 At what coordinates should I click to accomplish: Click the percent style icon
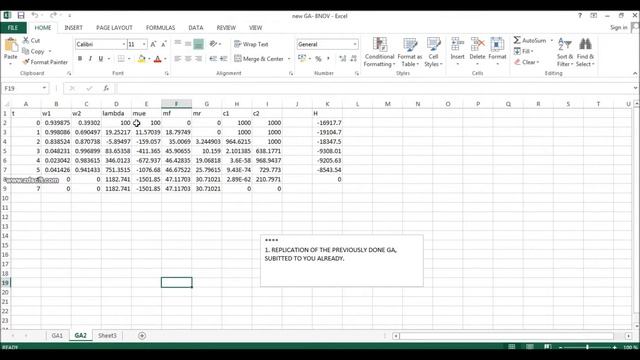pos(318,59)
